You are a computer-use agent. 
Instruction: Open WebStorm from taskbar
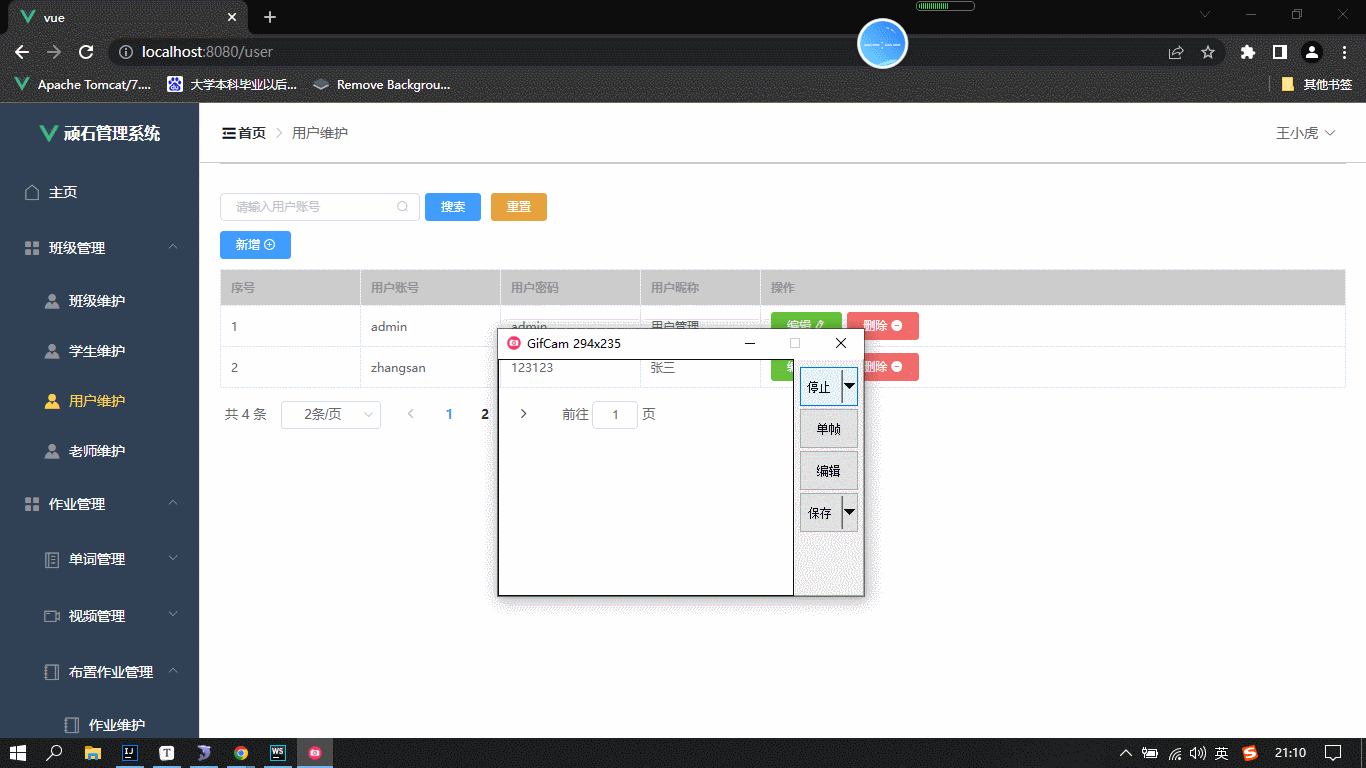(278, 753)
